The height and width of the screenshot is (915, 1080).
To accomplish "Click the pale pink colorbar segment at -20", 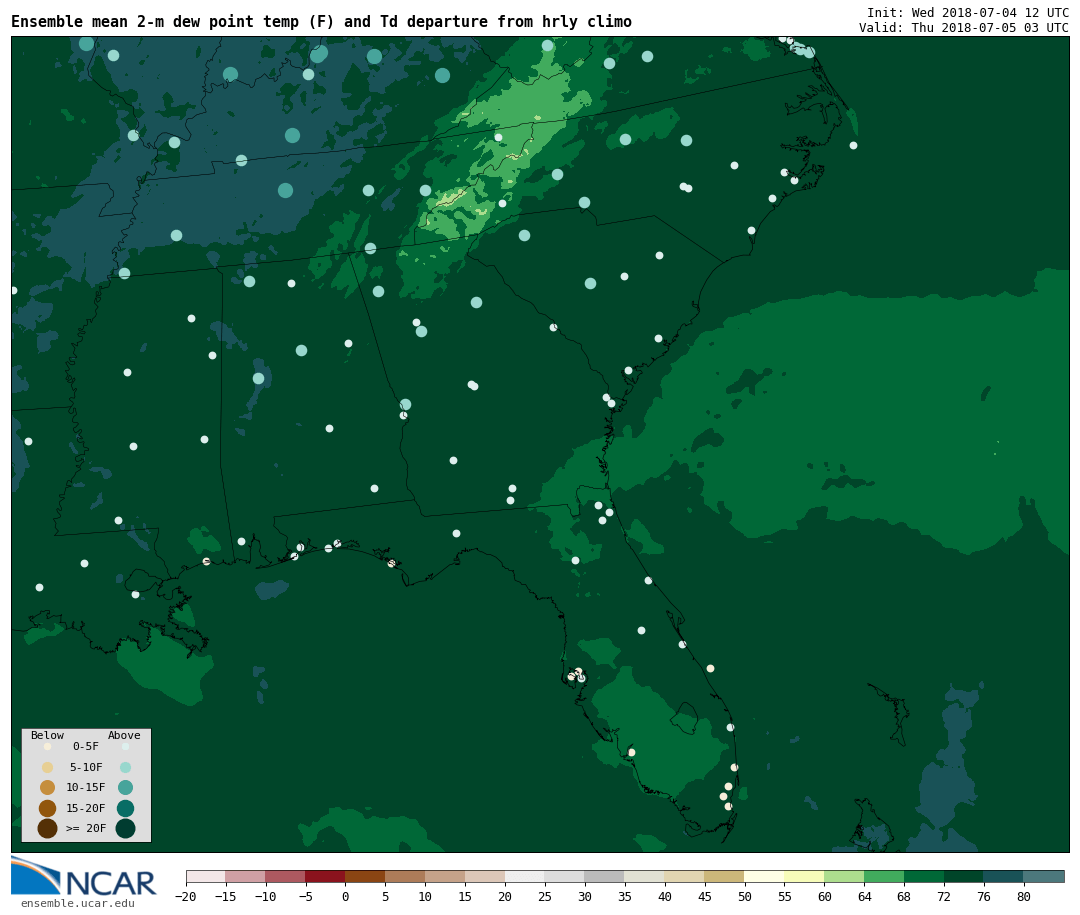I will point(206,876).
